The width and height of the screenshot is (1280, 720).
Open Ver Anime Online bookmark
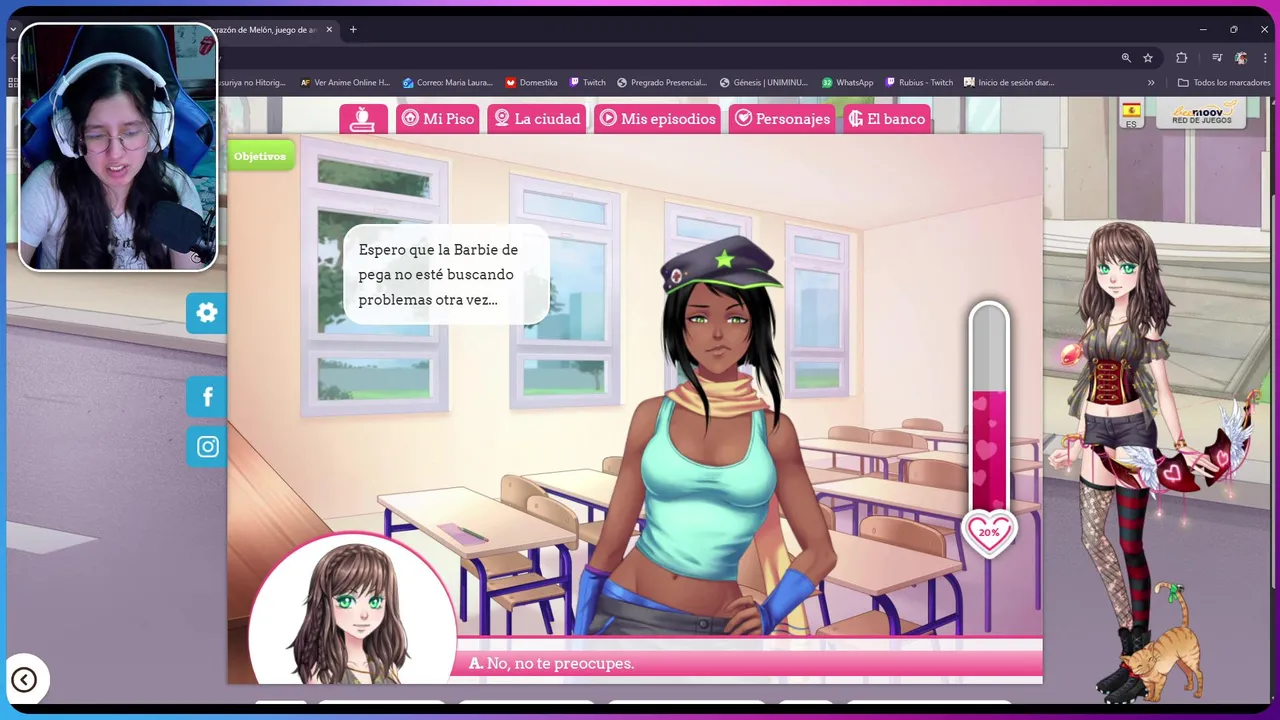point(345,83)
